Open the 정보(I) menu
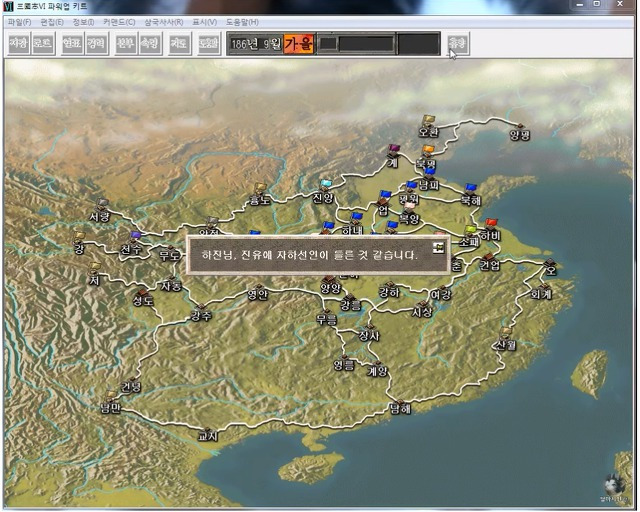This screenshot has height=512, width=640. [x=83, y=22]
